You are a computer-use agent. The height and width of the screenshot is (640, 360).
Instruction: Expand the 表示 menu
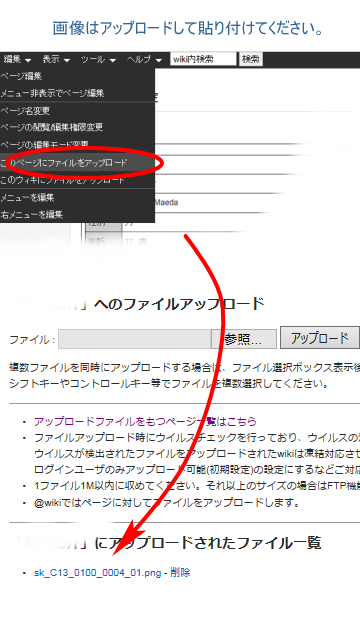[56, 59]
